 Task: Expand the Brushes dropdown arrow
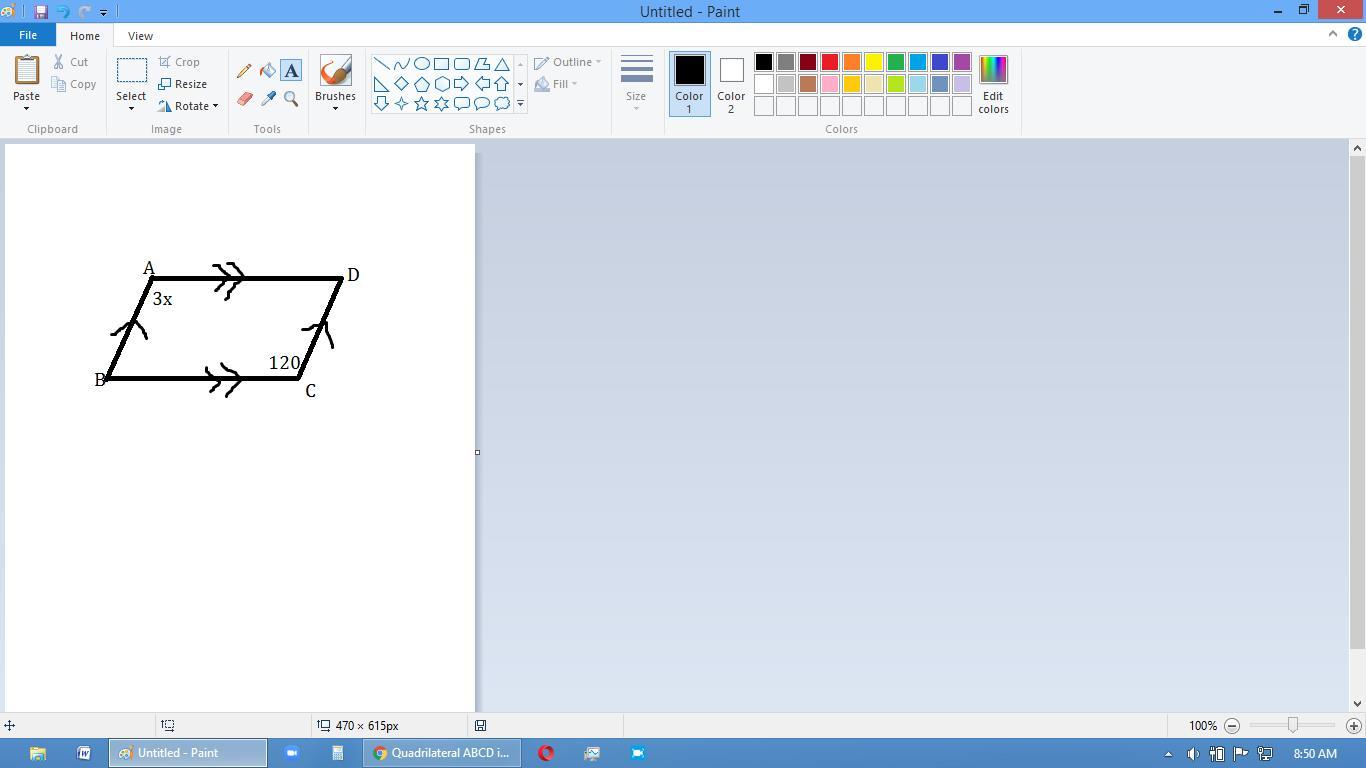[335, 108]
